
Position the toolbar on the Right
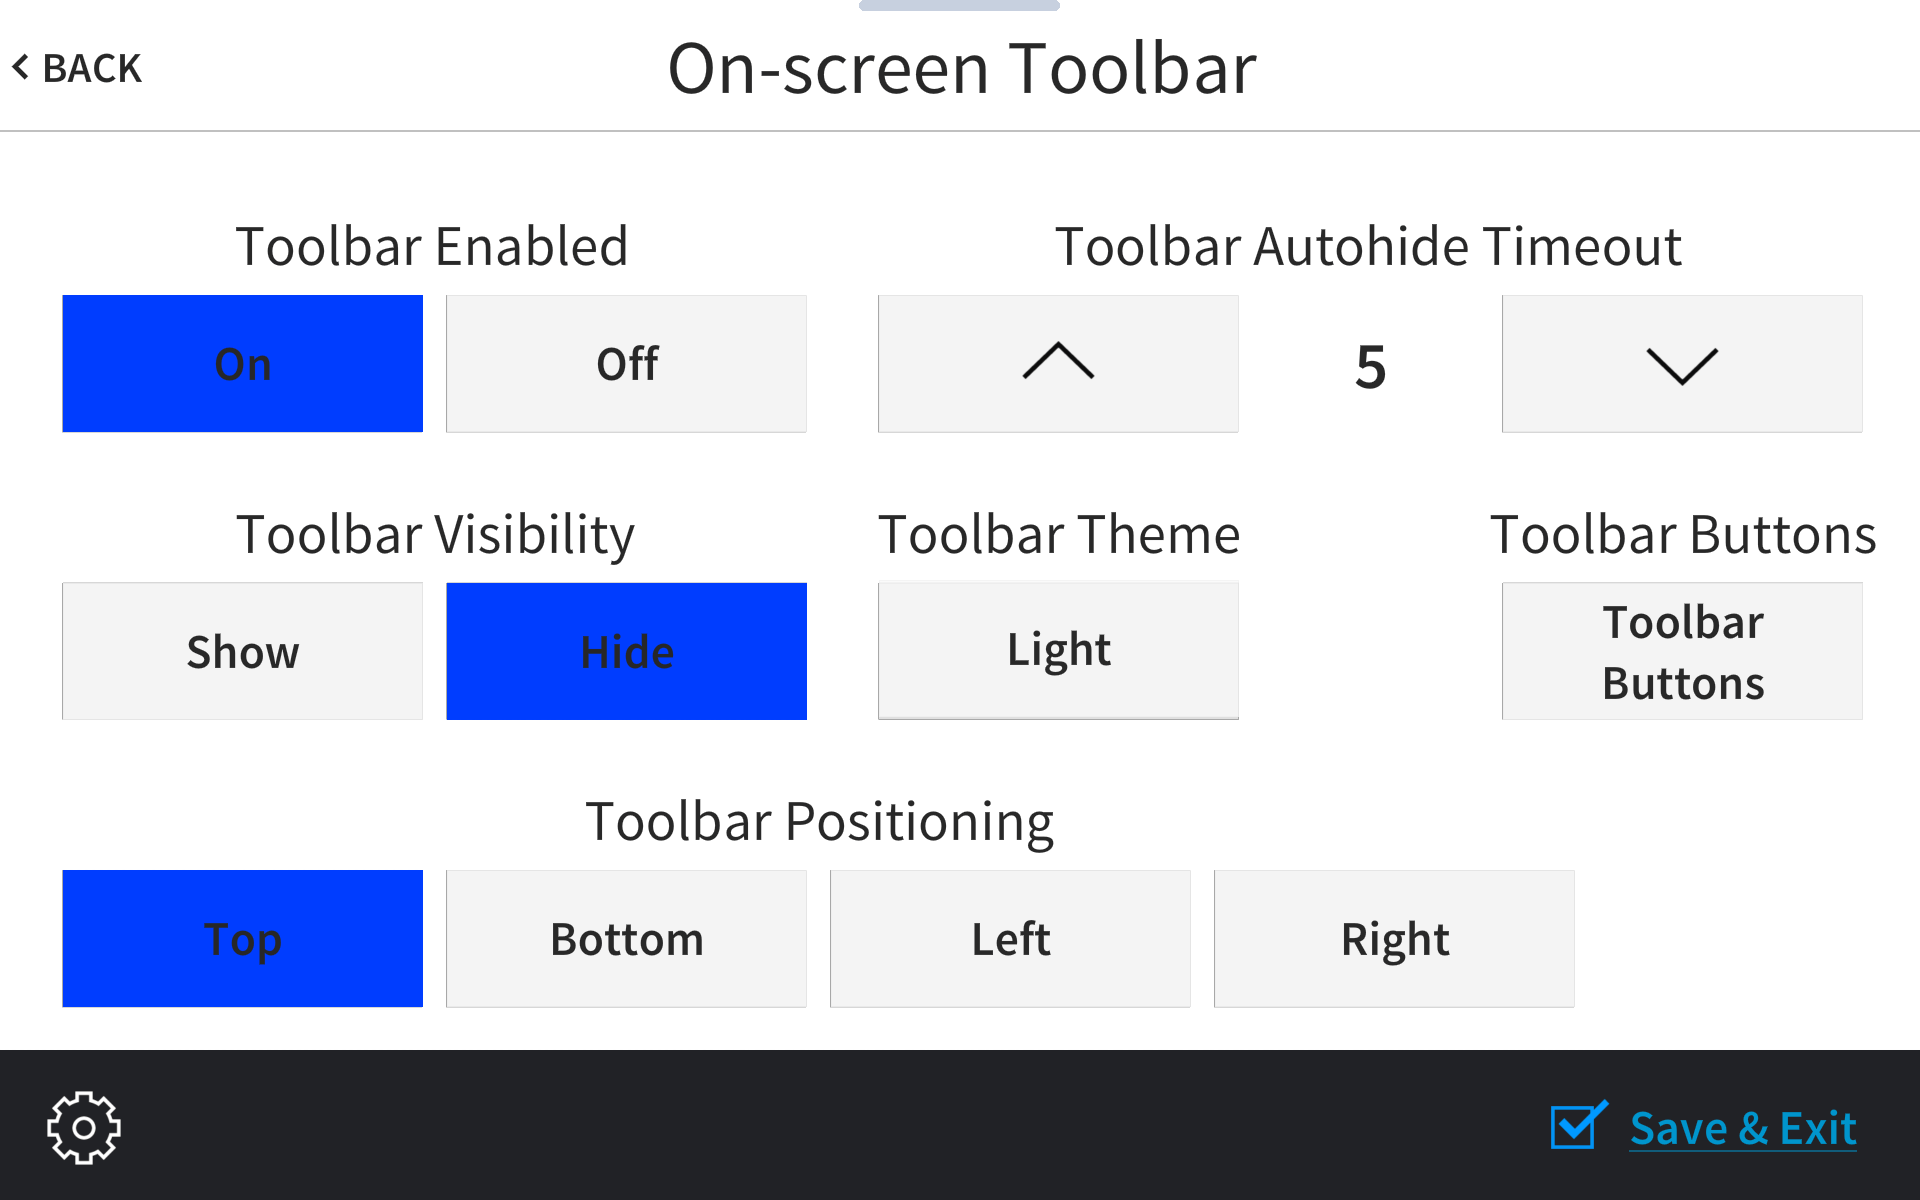click(1394, 938)
